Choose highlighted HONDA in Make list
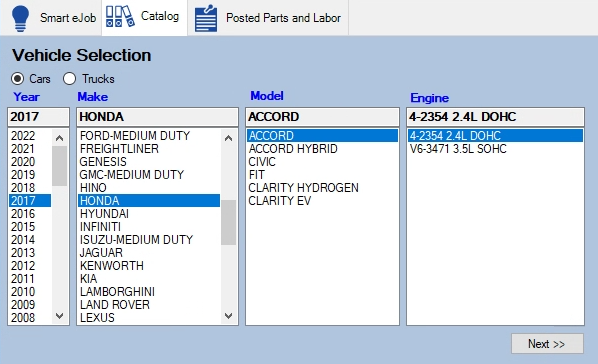The image size is (598, 364). 149,201
